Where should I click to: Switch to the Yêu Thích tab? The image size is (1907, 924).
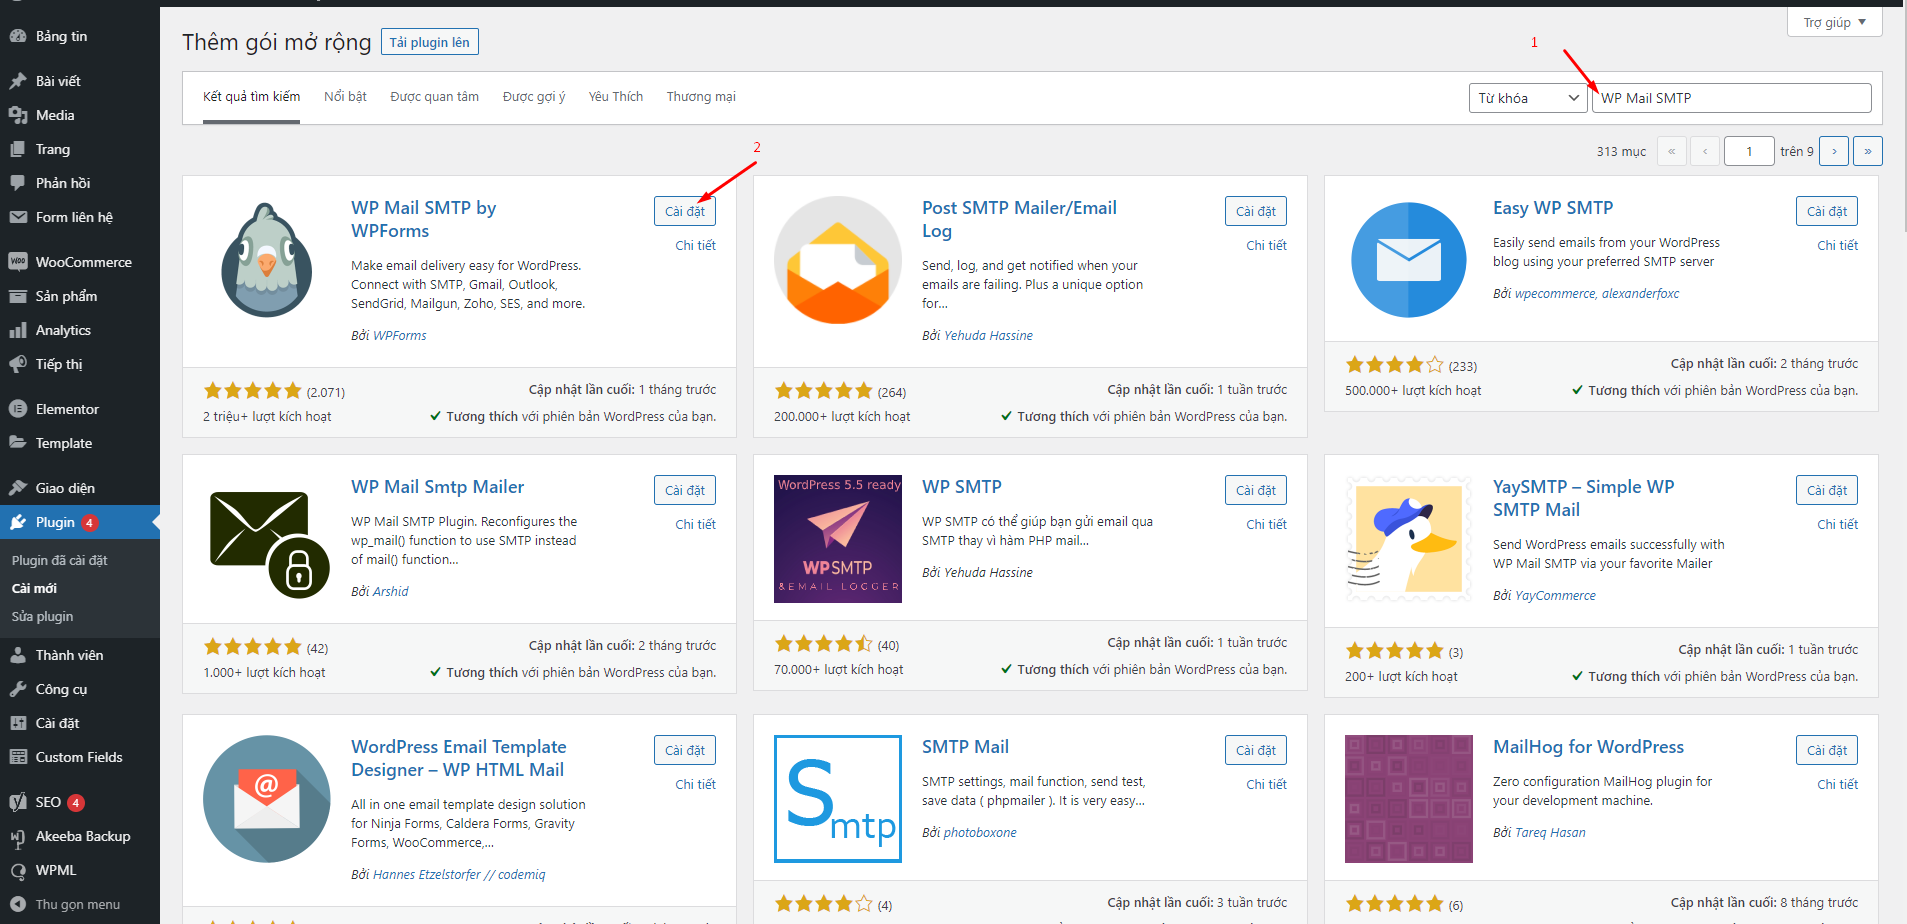(615, 97)
